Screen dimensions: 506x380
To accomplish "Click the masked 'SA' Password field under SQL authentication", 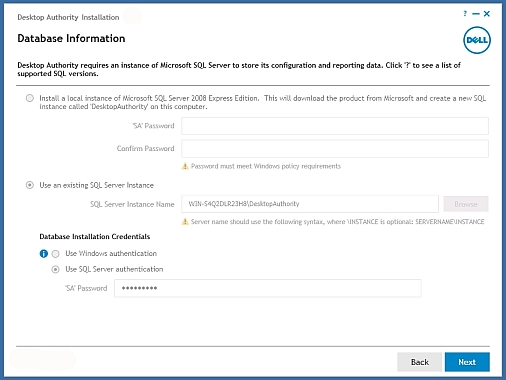I will 268,288.
